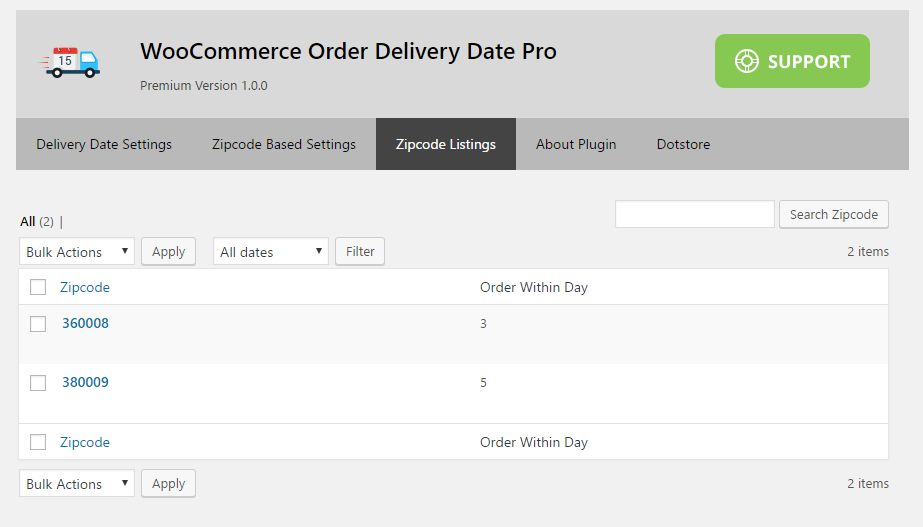Click the lifebuoy icon in Support button
Viewport: 923px width, 527px height.
[747, 61]
